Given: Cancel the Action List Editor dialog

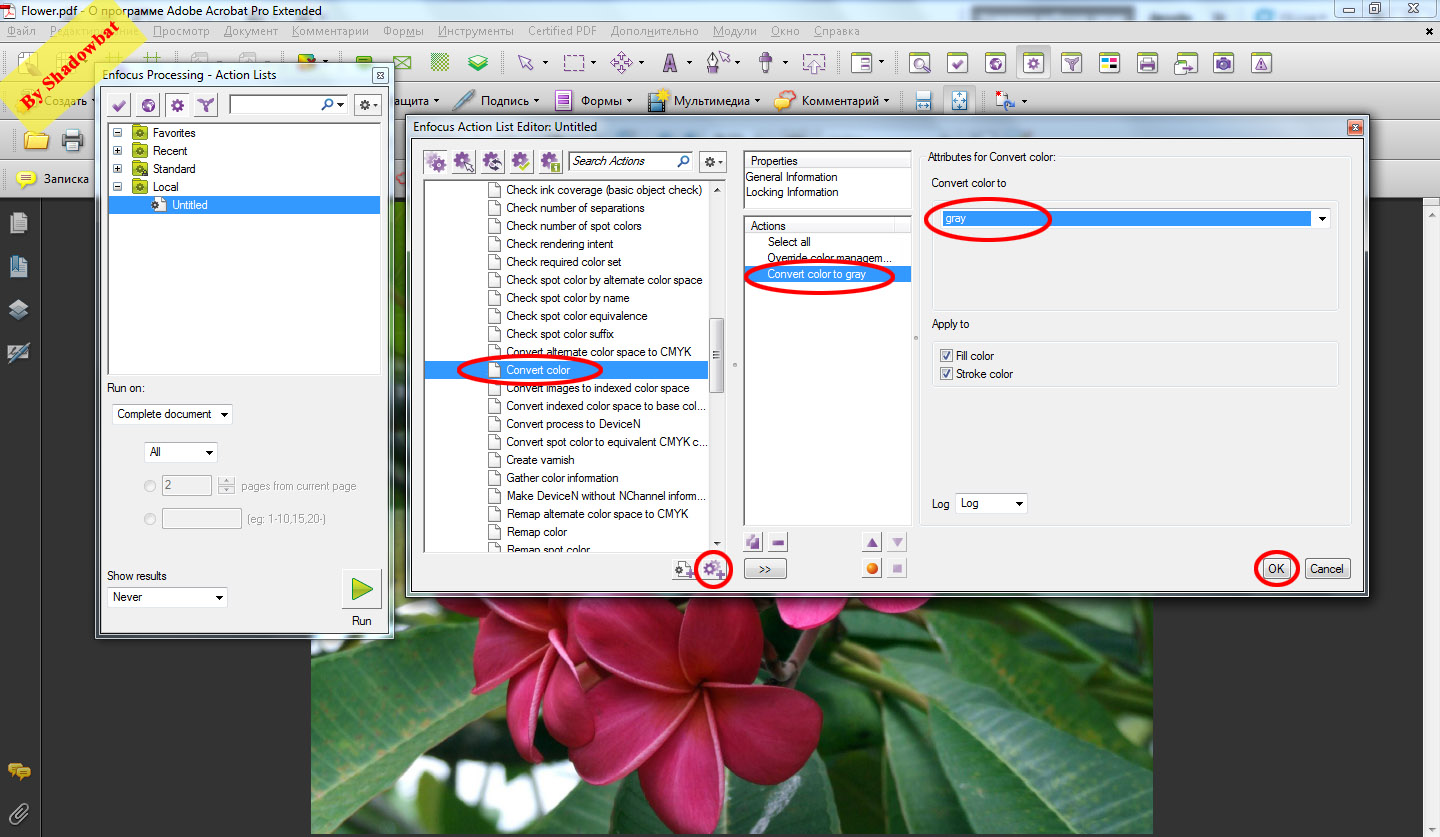Looking at the screenshot, I should click(1327, 568).
